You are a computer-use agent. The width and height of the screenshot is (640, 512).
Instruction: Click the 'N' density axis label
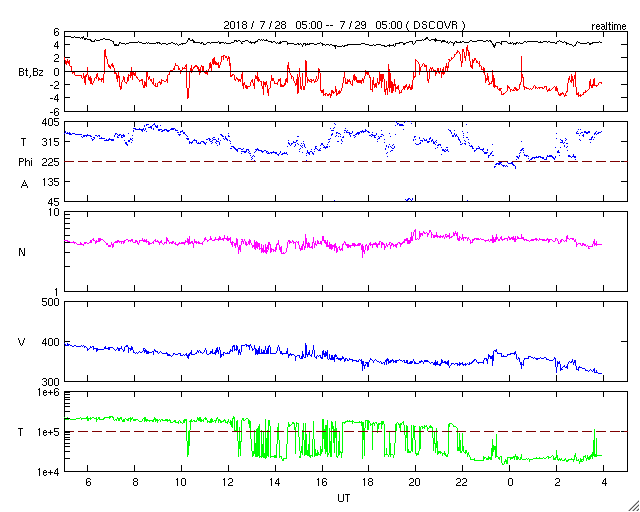tap(22, 252)
